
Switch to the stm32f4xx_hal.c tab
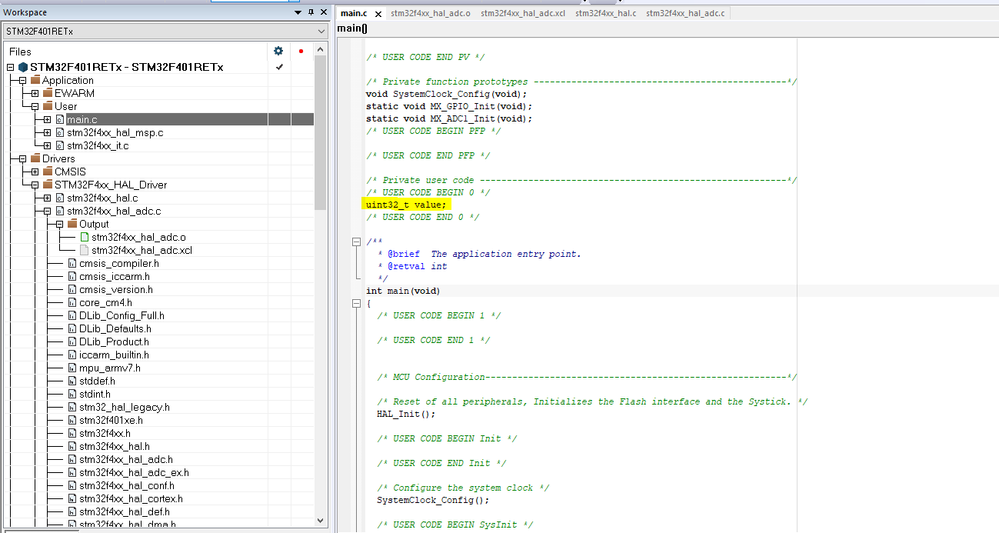605,13
